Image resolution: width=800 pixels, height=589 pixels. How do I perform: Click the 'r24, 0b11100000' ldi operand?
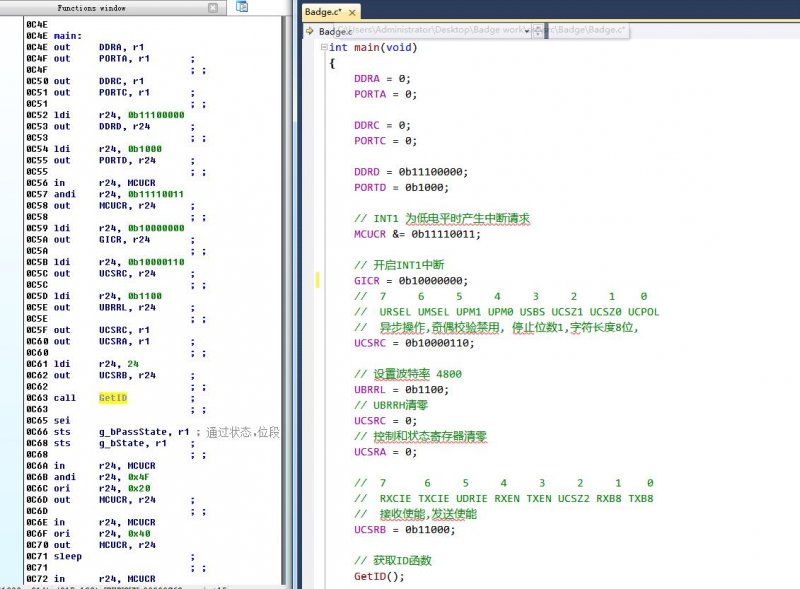tap(141, 115)
